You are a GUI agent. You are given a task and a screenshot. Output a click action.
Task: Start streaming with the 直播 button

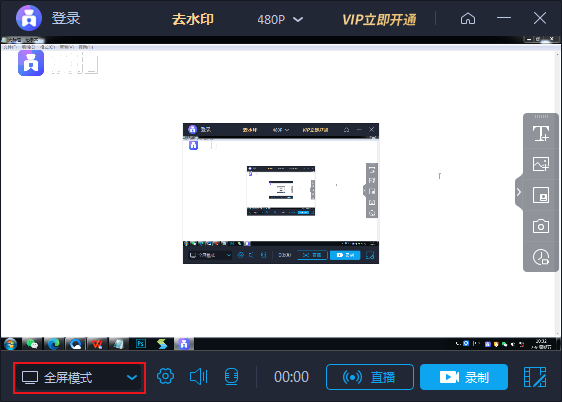tap(370, 377)
